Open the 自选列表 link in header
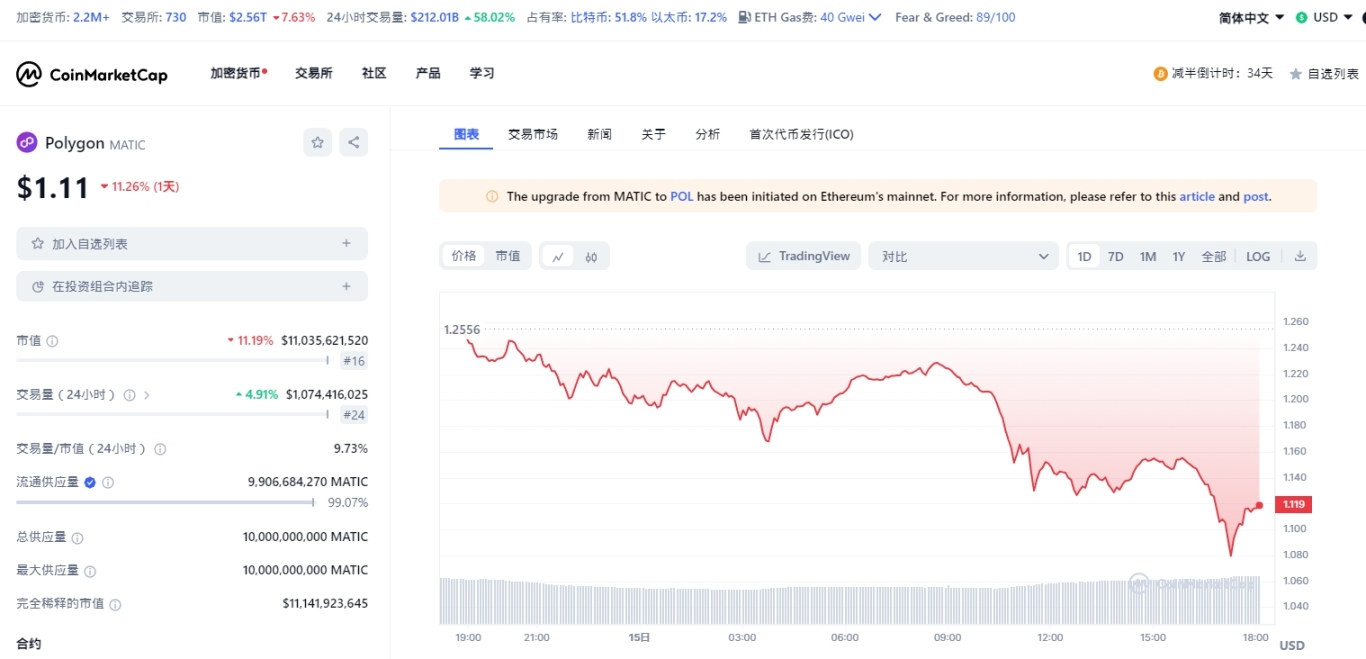Image resolution: width=1366 pixels, height=659 pixels. [1324, 74]
